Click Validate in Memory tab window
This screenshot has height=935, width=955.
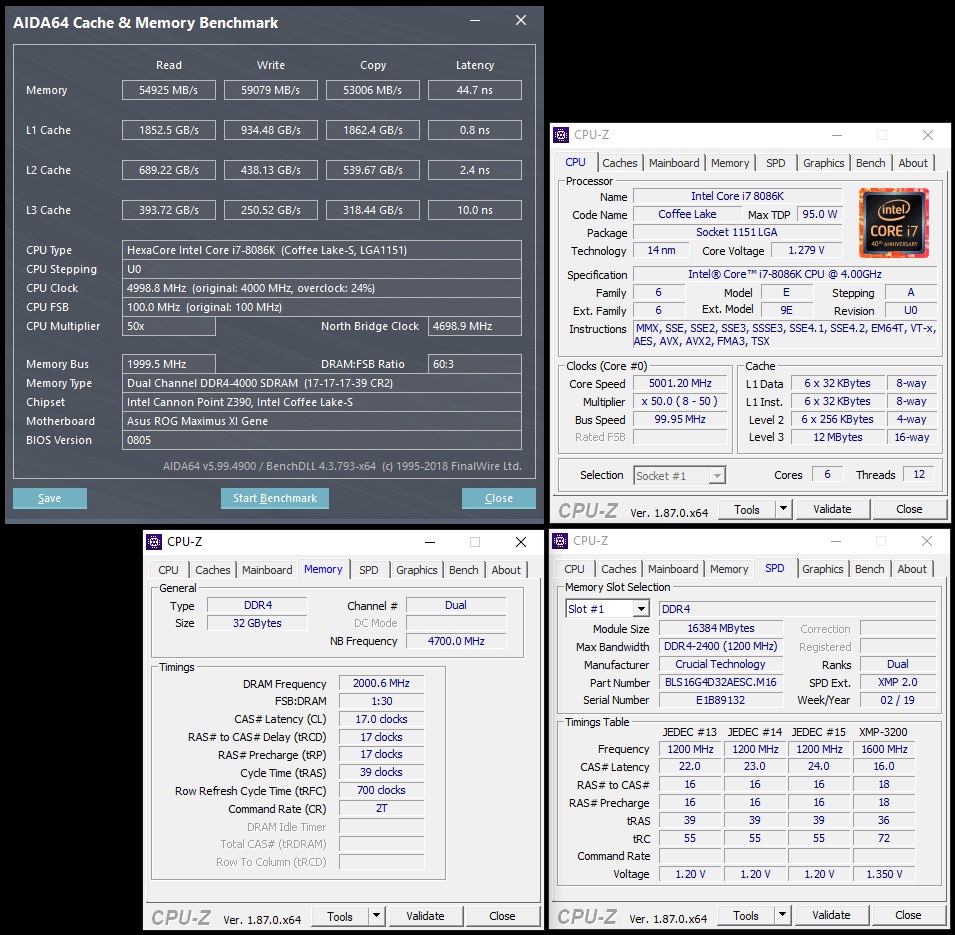[425, 916]
